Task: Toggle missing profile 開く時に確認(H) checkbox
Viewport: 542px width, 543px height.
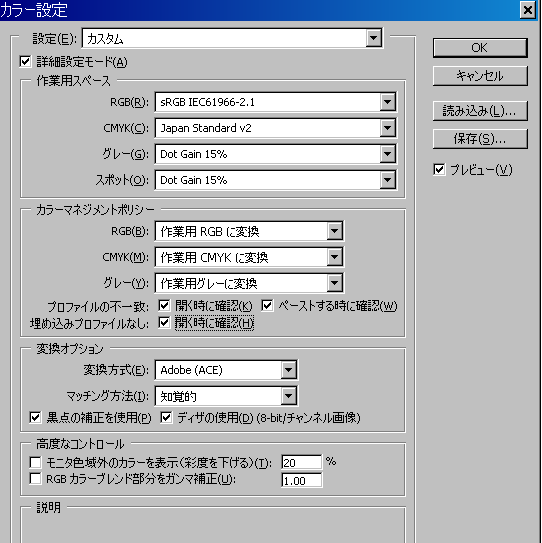Action: (164, 323)
